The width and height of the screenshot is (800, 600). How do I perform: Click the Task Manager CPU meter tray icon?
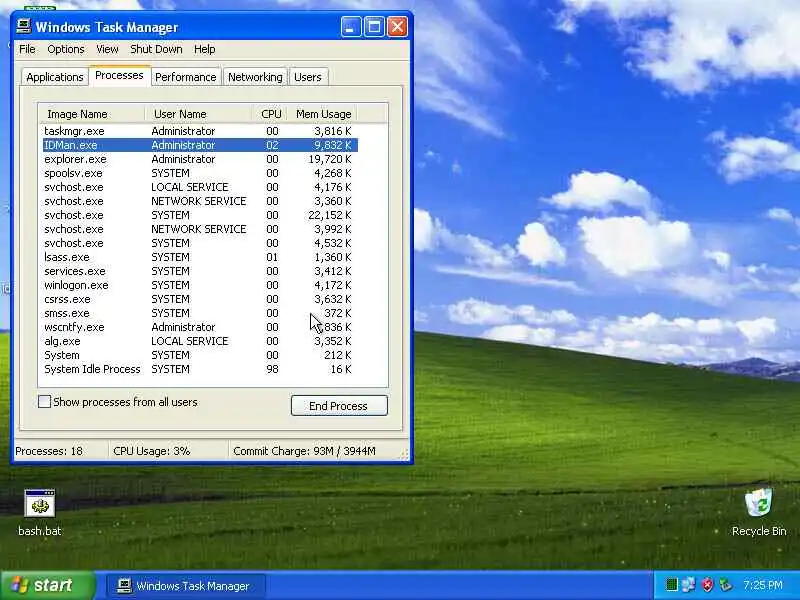(x=672, y=585)
